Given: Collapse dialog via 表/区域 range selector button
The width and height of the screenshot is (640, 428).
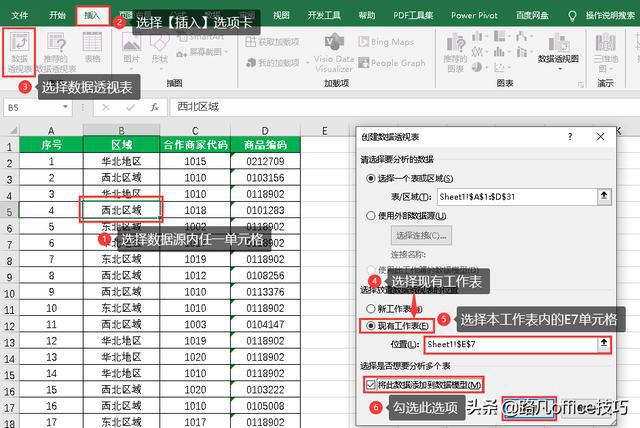Looking at the screenshot, I should 604,196.
